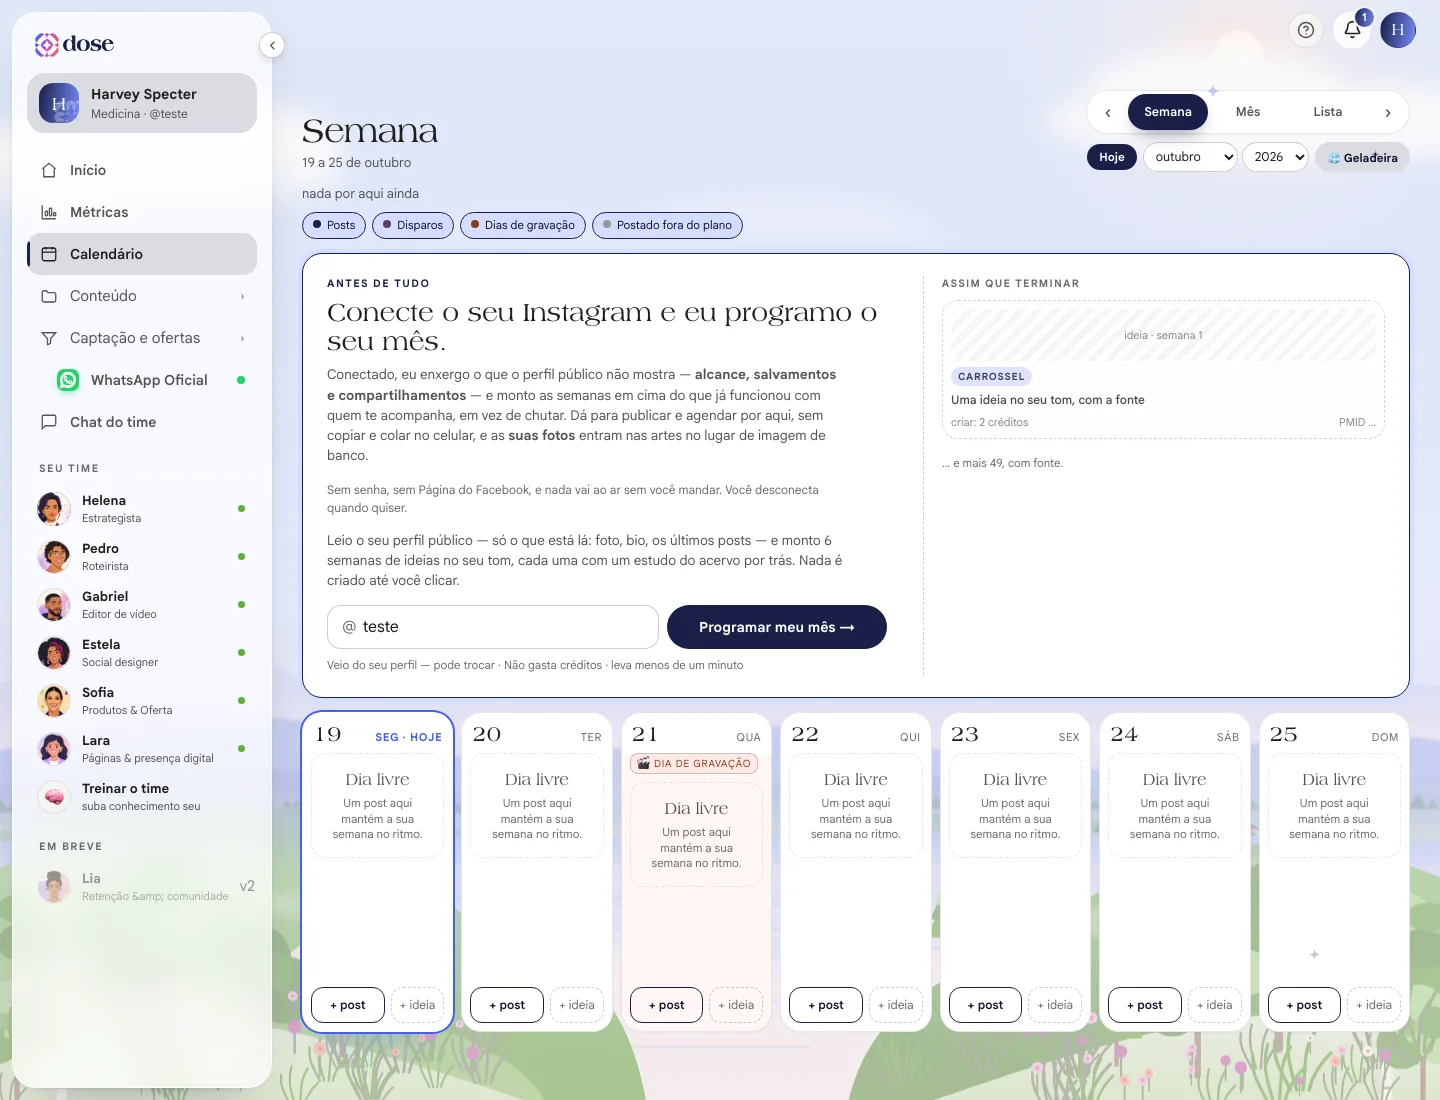
Task: Expand Captação e ofertas submenu arrow
Action: pos(242,338)
